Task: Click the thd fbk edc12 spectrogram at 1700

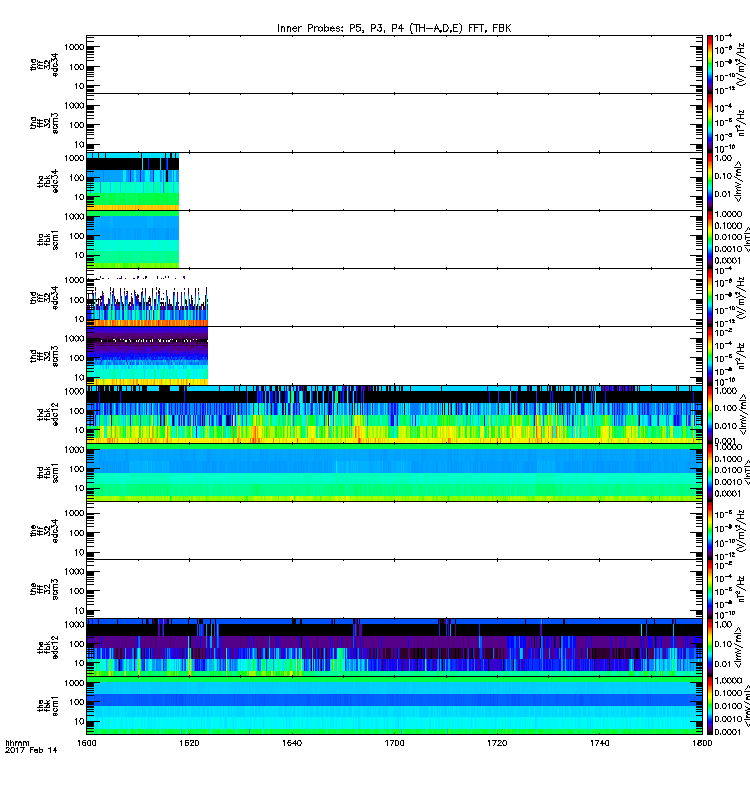Action: pyautogui.click(x=394, y=414)
